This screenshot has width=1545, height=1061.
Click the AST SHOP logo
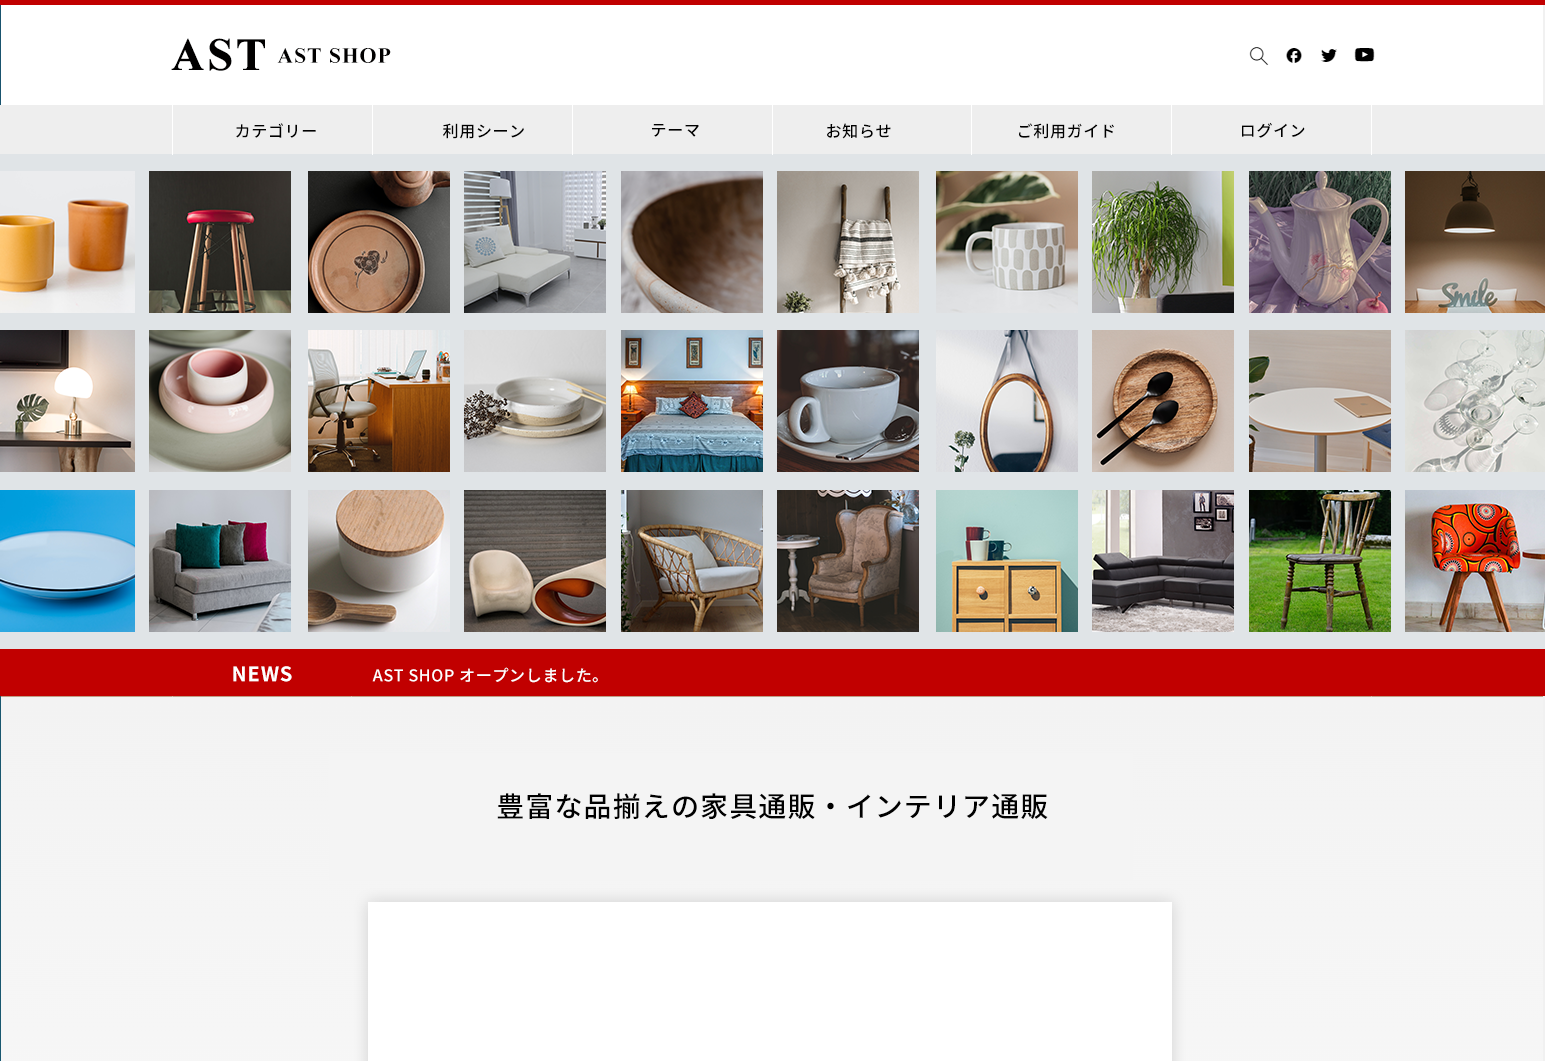[x=281, y=55]
